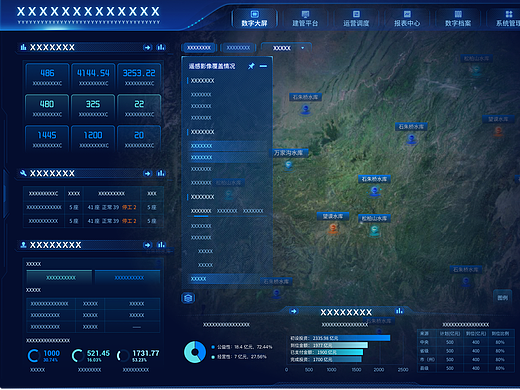Select the 万家沟水库 map marker label
The height and width of the screenshot is (390, 520).
pyautogui.click(x=288, y=153)
